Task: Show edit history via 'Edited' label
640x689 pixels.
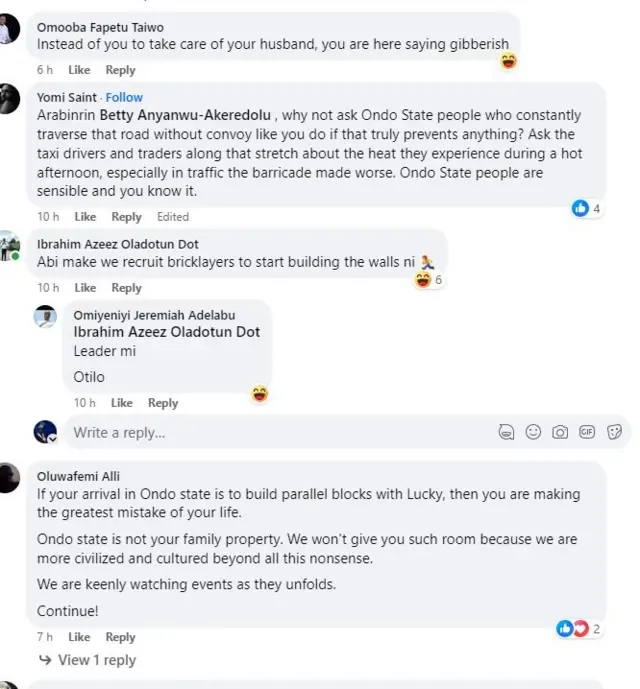Action: pos(173,217)
